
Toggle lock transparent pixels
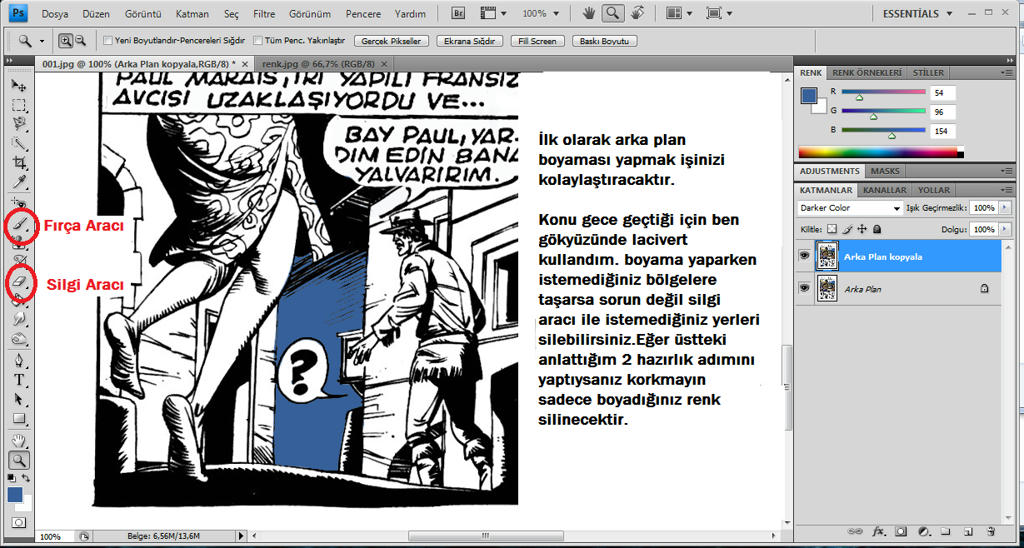point(832,229)
